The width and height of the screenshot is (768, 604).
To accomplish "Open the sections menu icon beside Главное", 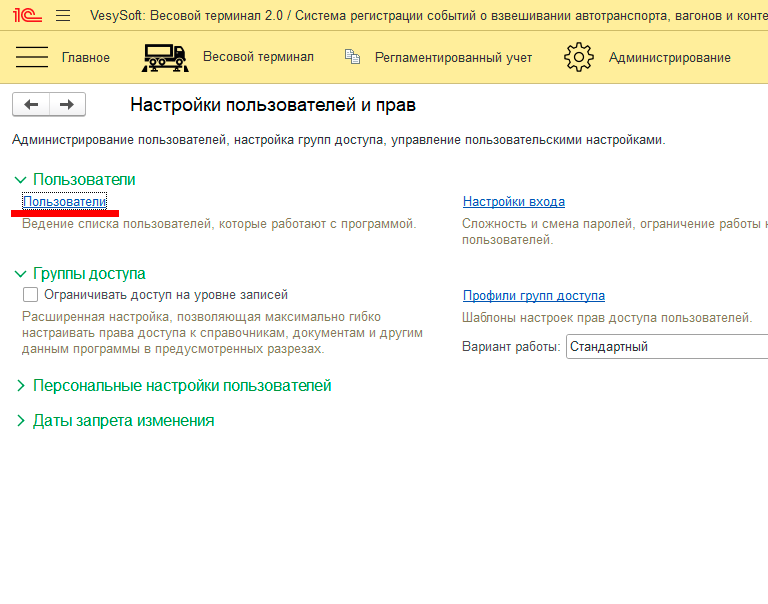I will 32,57.
